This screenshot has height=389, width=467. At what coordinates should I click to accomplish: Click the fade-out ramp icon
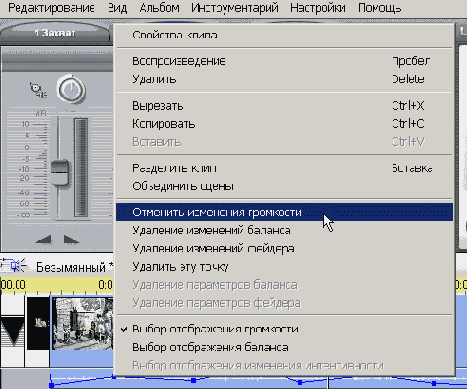point(71,240)
